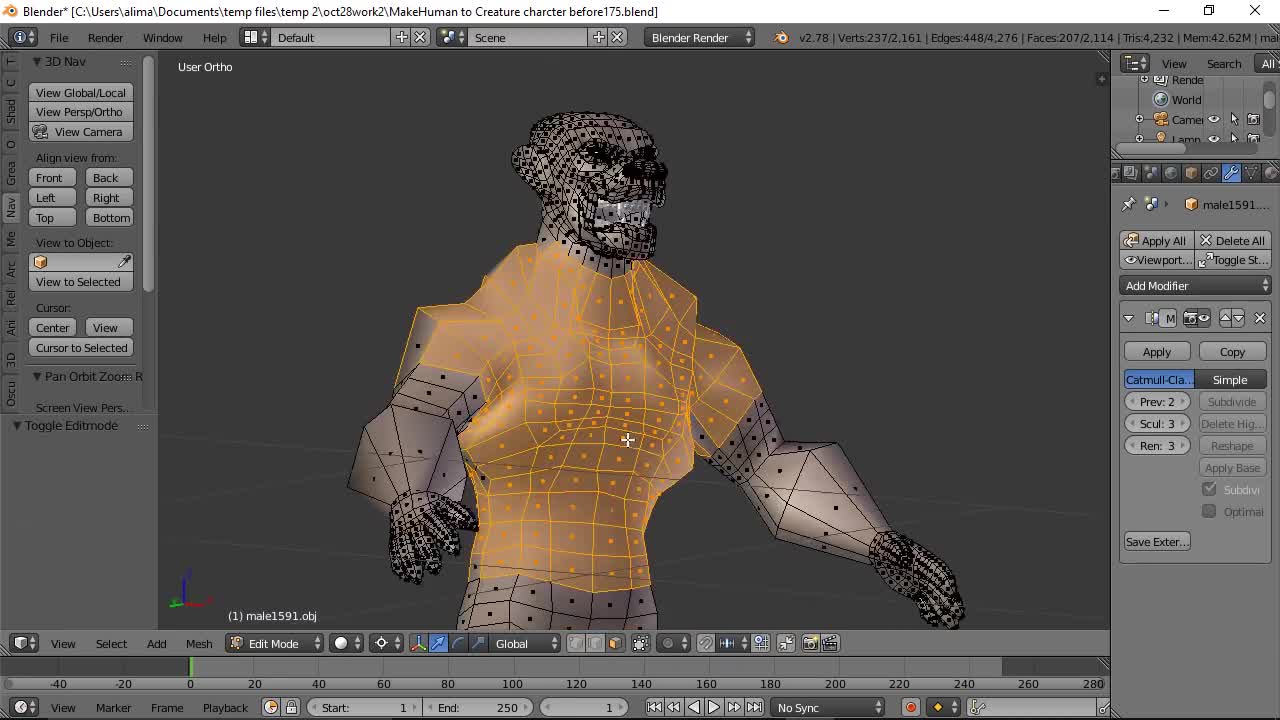Play the animation forward
This screenshot has height=720, width=1280.
coord(714,707)
